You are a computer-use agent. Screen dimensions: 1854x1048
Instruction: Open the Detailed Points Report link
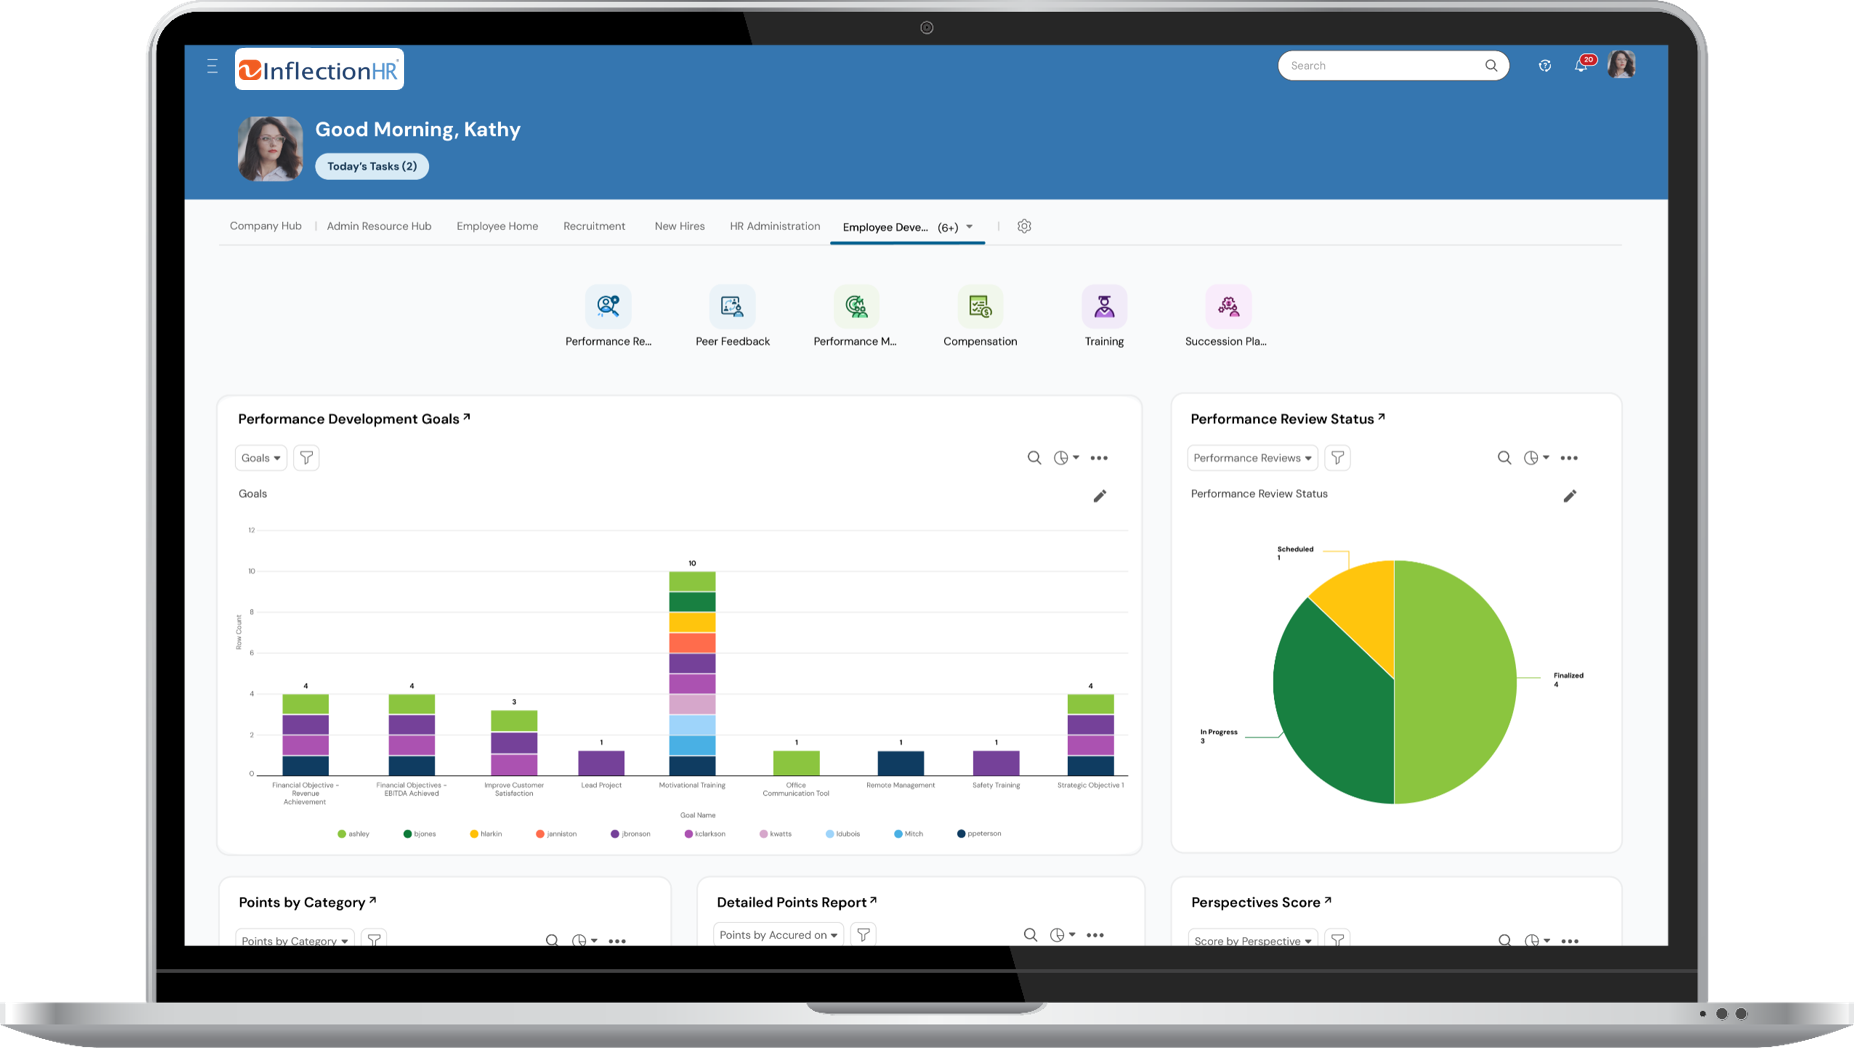tap(797, 902)
